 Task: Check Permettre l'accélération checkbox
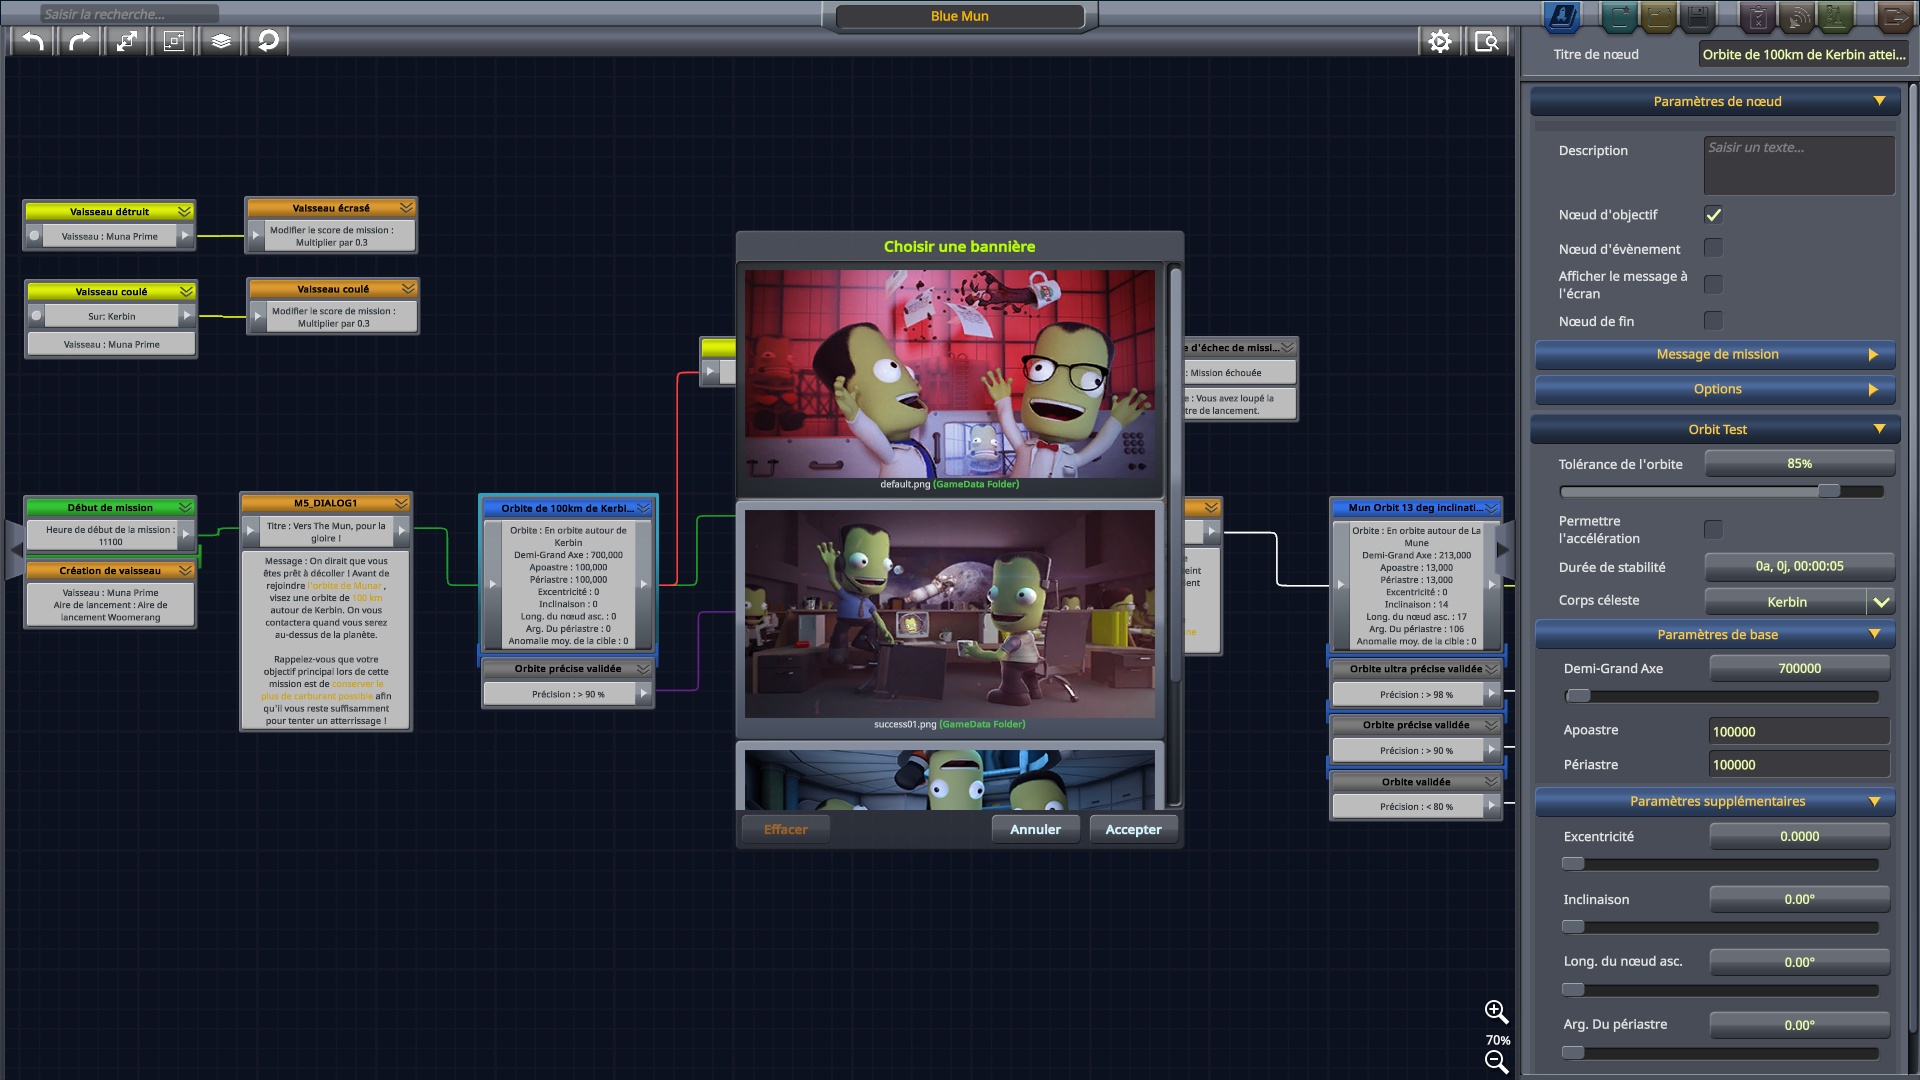[x=1713, y=529]
